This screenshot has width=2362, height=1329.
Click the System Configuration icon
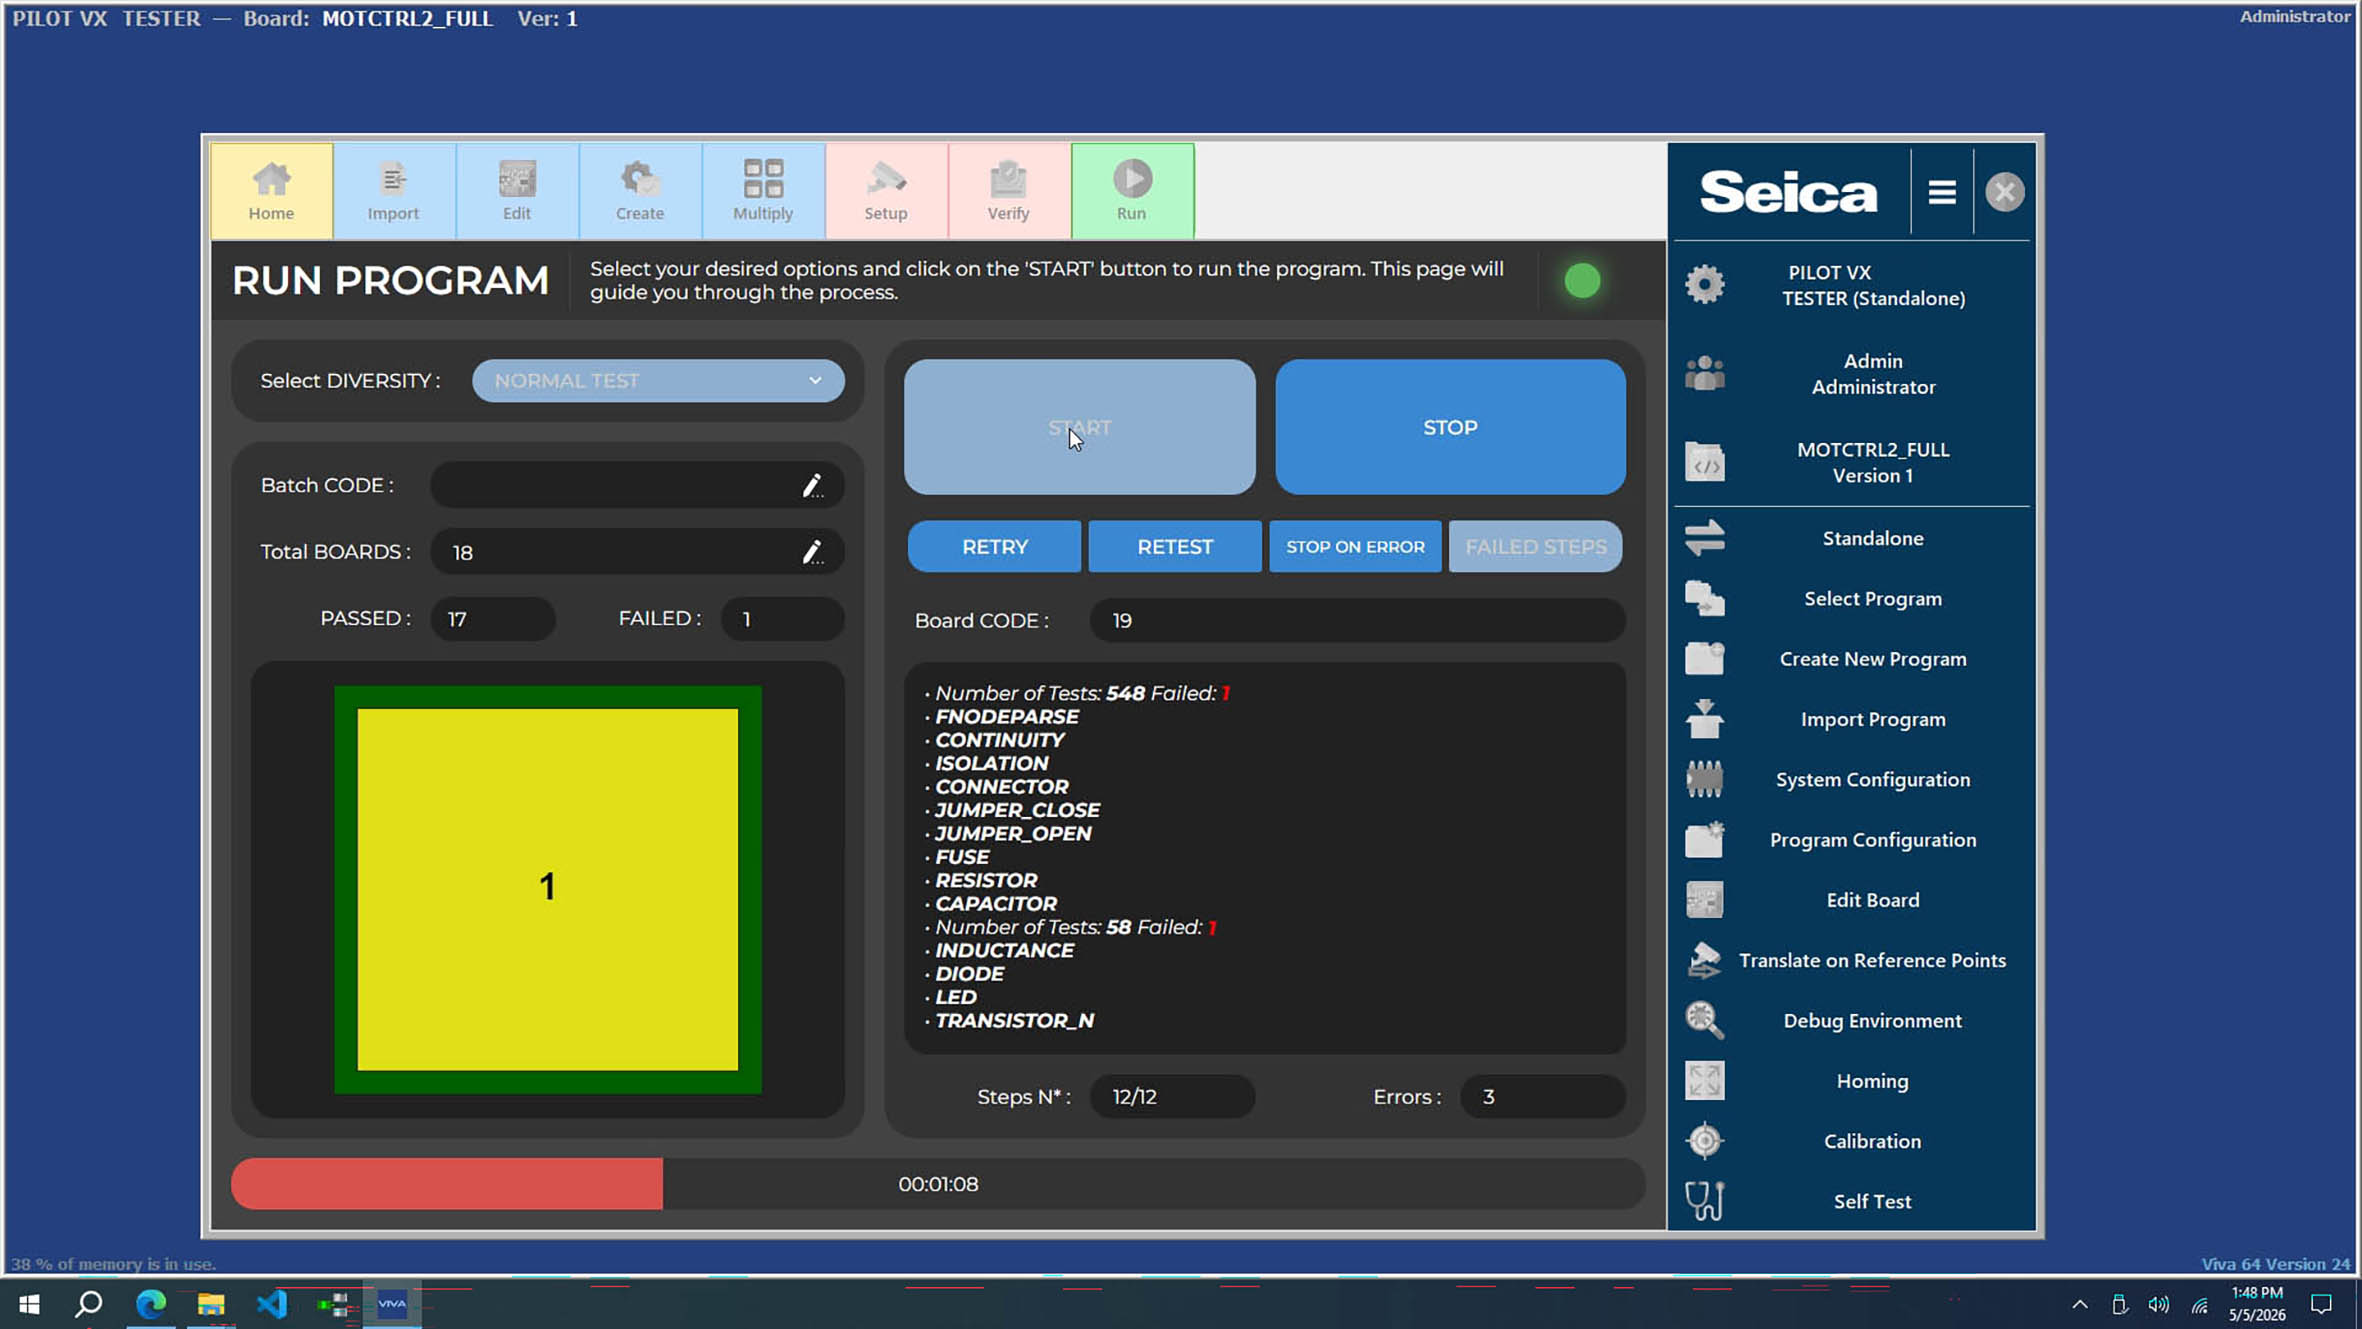coord(1704,780)
